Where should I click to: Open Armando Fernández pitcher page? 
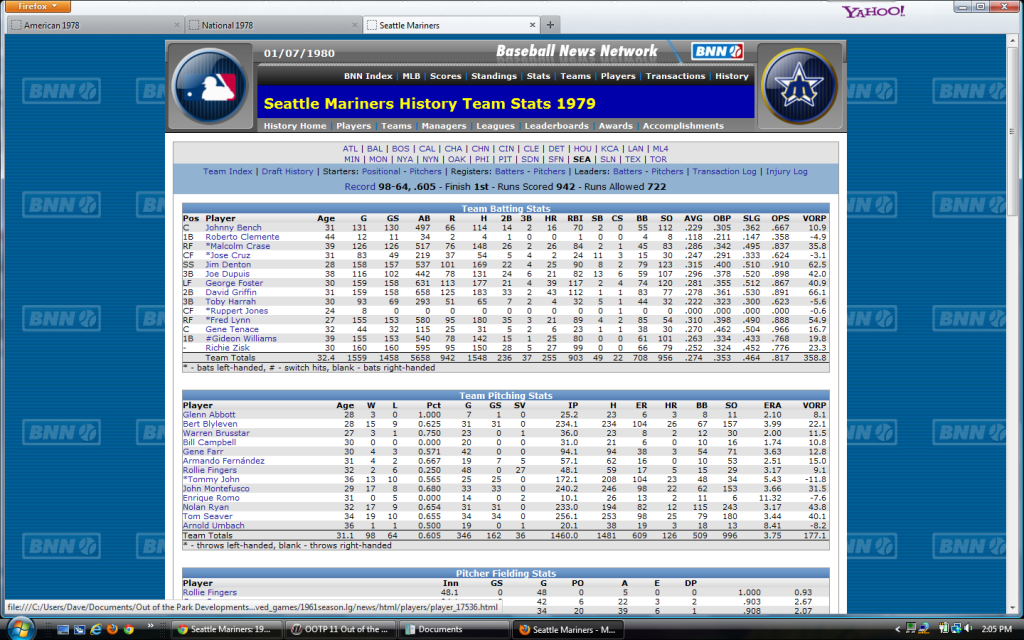tap(223, 461)
